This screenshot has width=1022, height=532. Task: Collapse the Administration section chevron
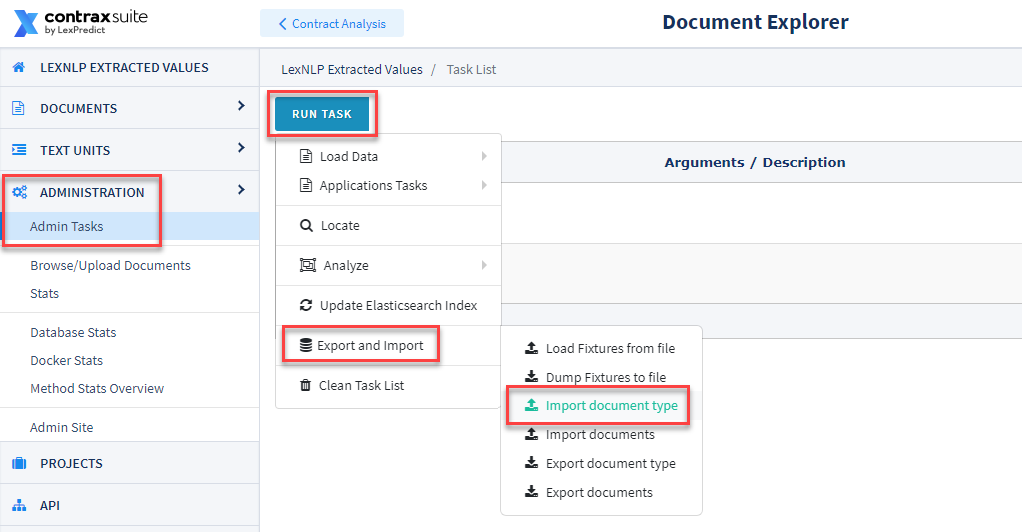coord(241,190)
